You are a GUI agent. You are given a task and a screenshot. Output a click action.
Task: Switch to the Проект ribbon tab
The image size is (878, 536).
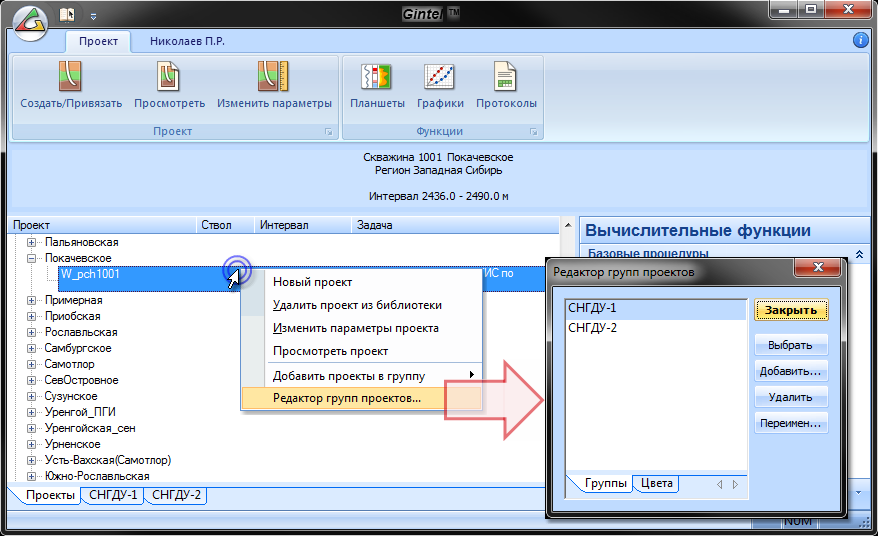point(98,41)
